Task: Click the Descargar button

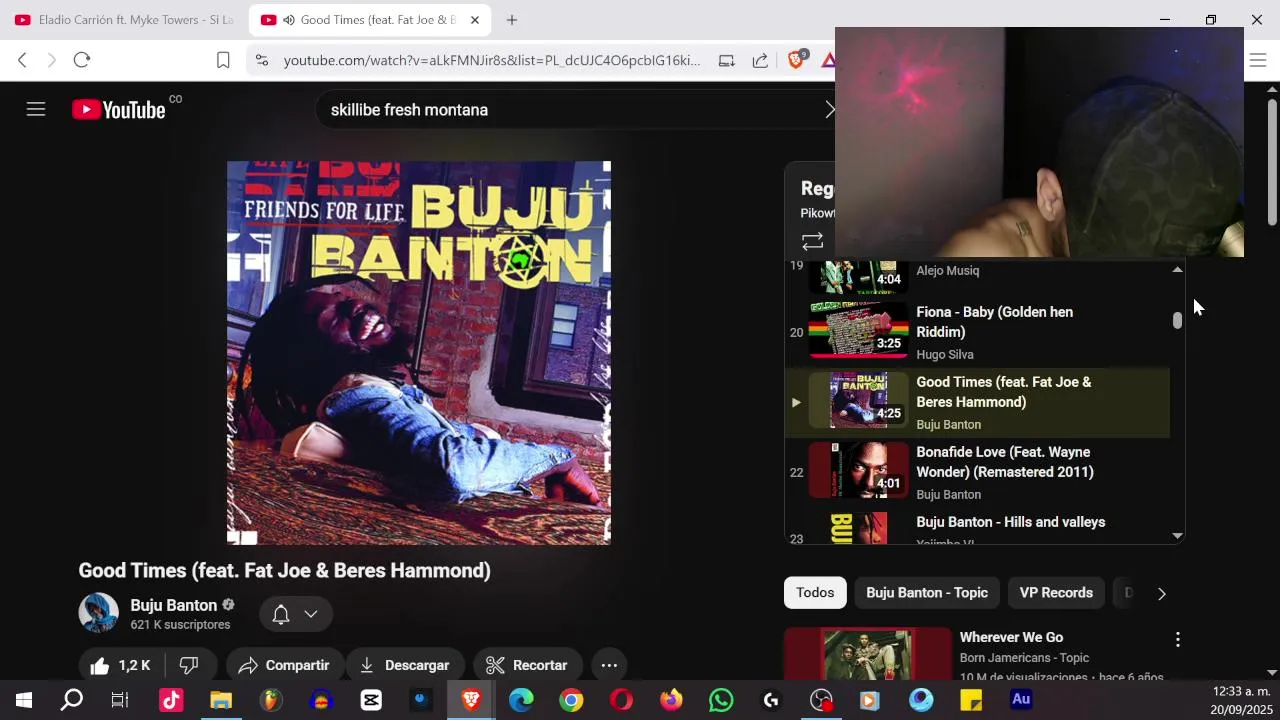Action: [404, 665]
